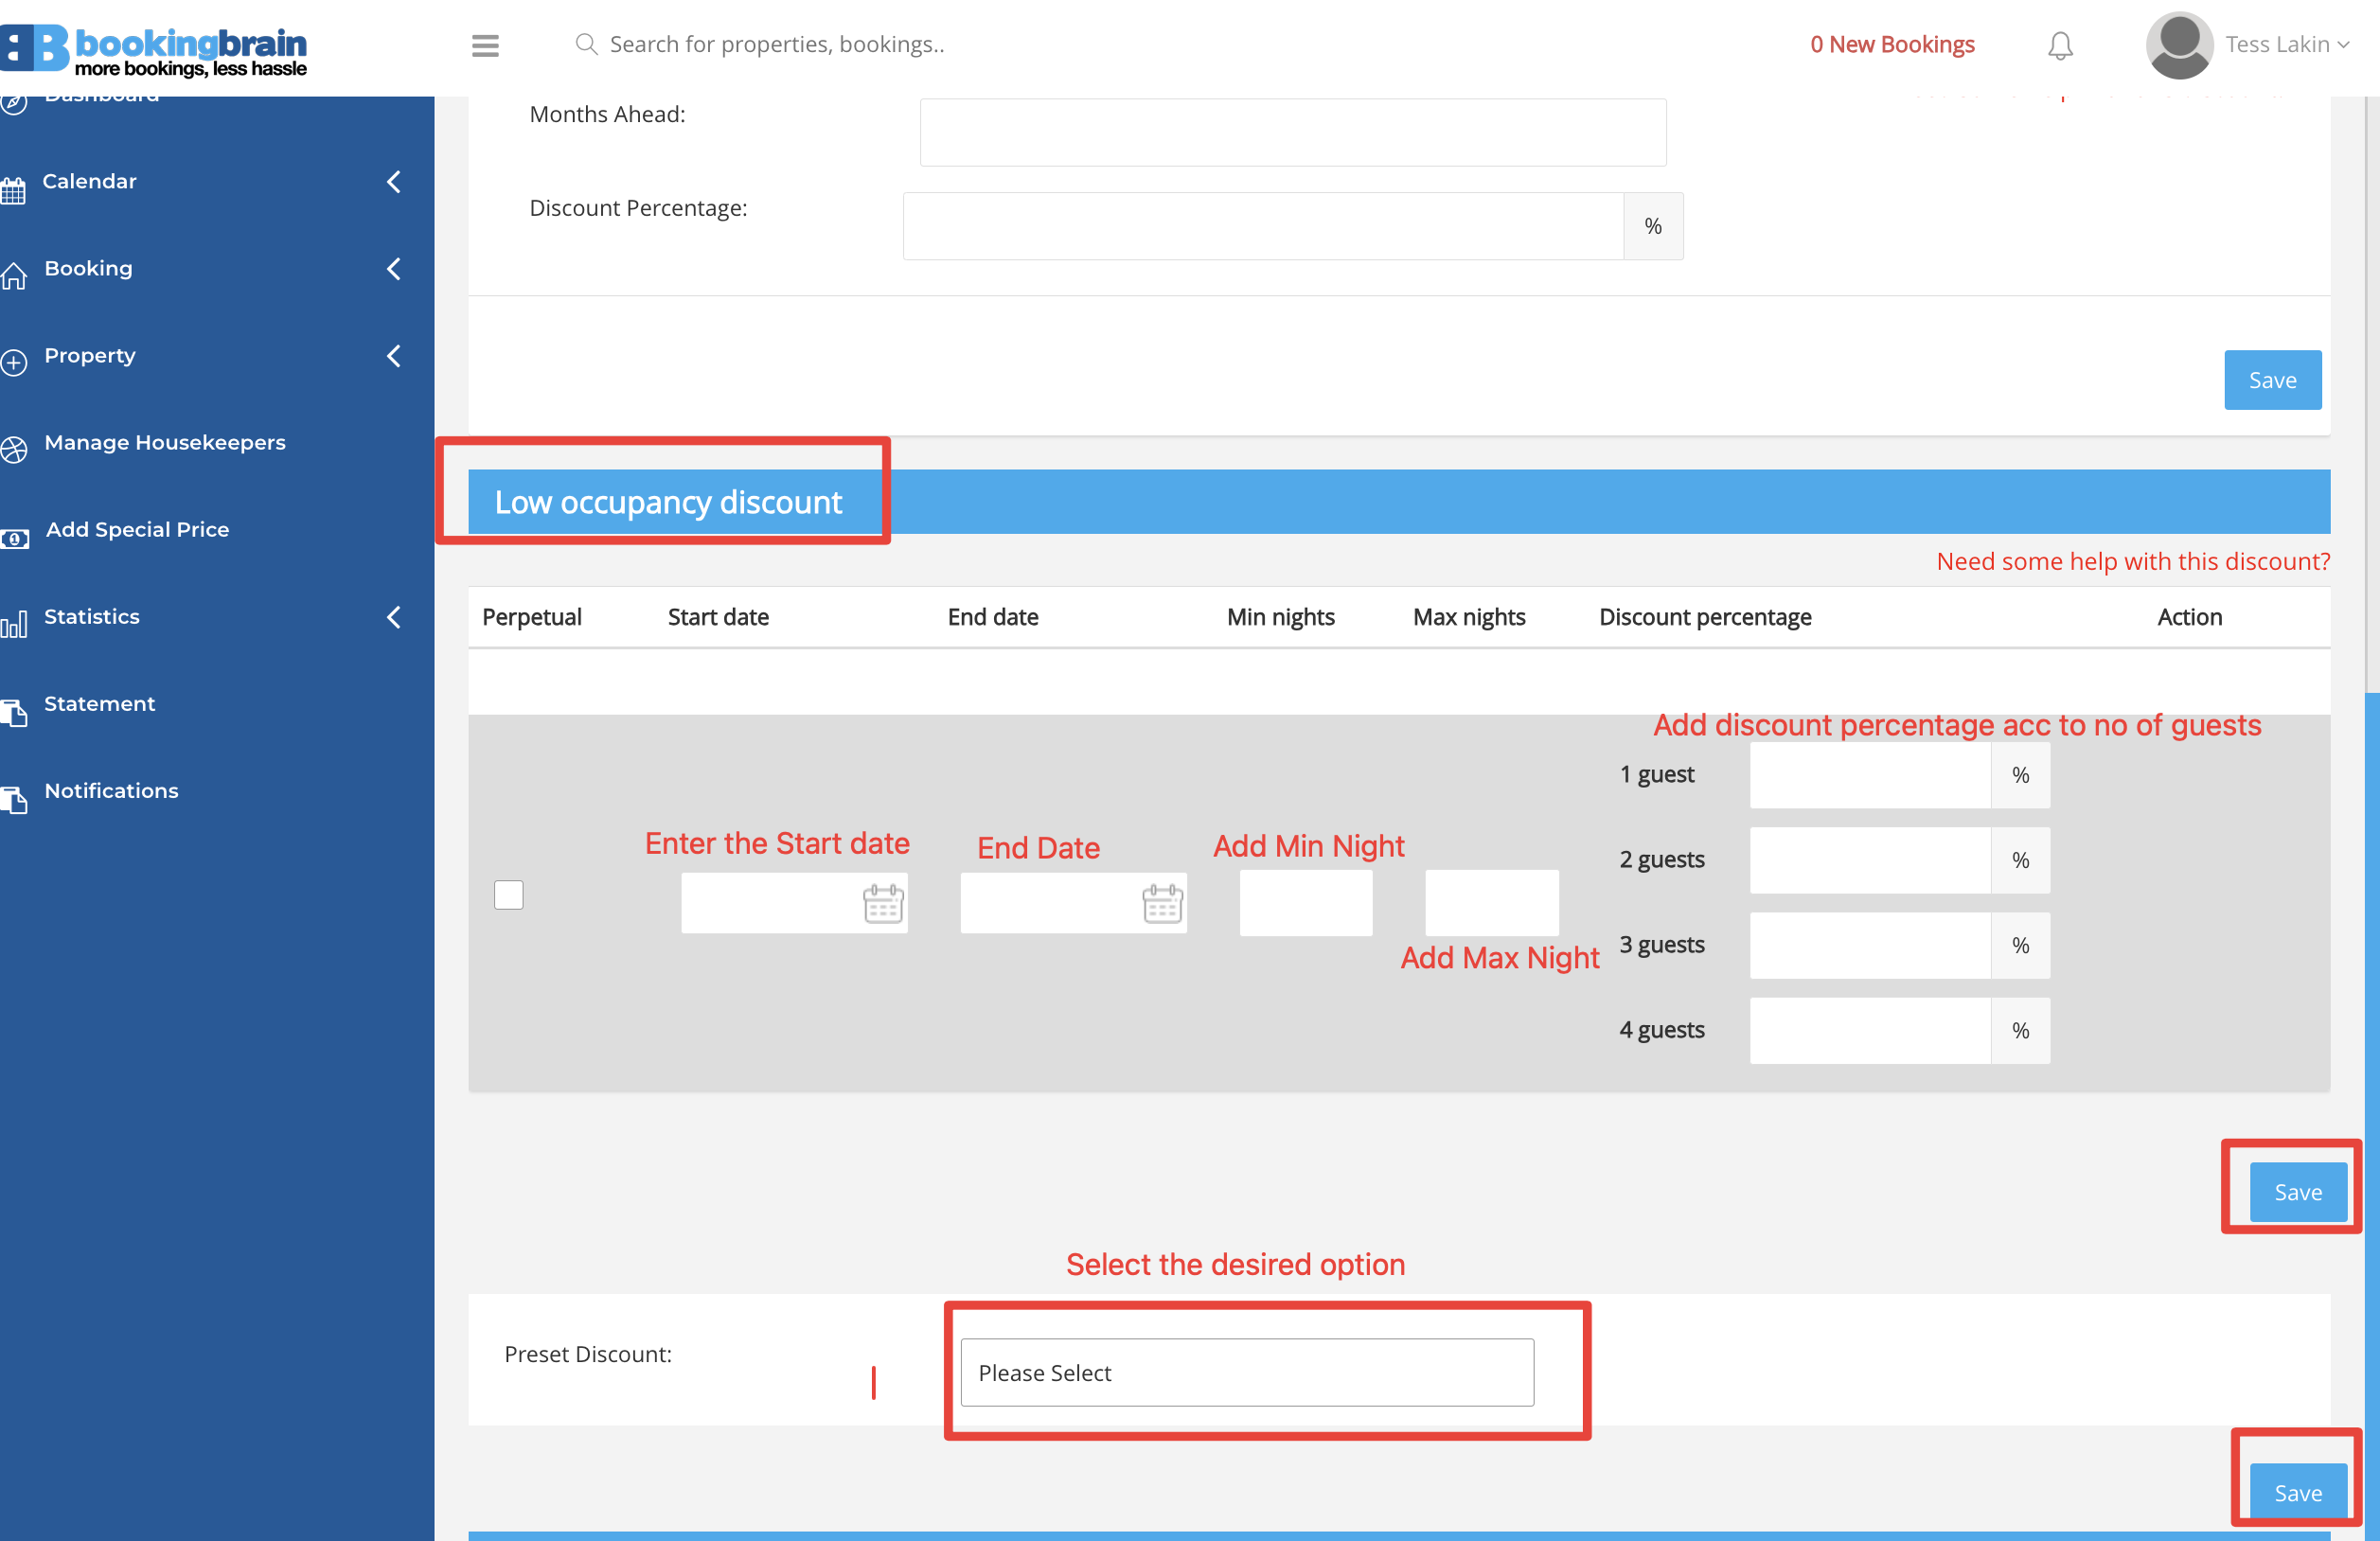
Task: Click the Statistics bar chart icon
Action: pos(14,623)
